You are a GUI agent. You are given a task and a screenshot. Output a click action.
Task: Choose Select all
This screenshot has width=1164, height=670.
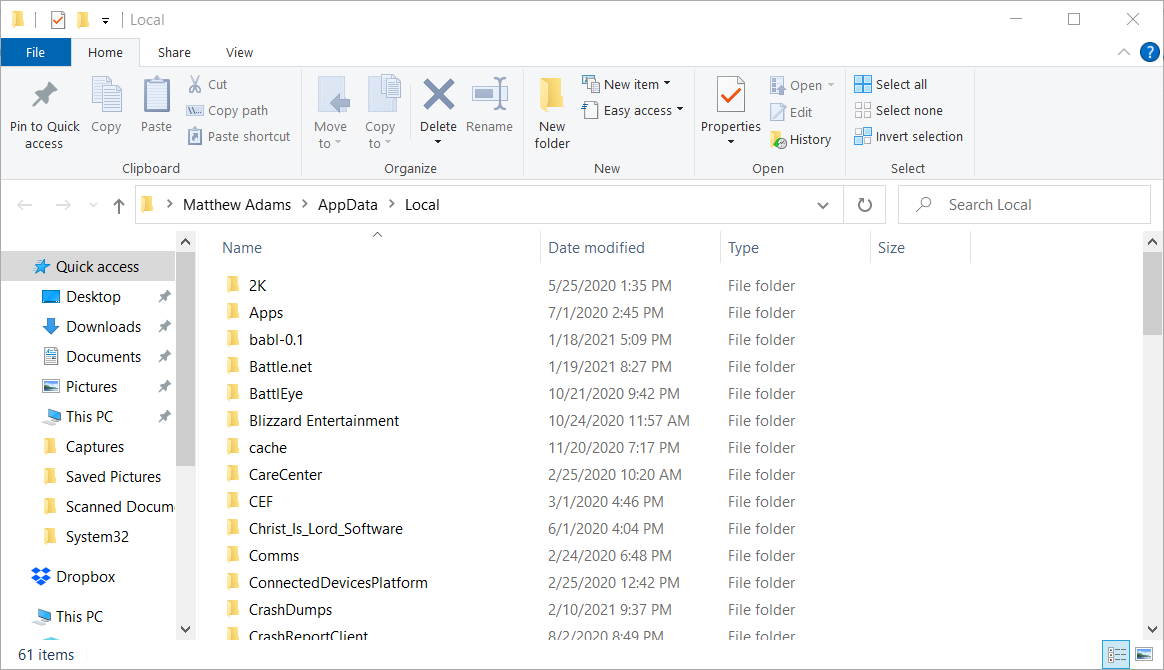point(891,85)
